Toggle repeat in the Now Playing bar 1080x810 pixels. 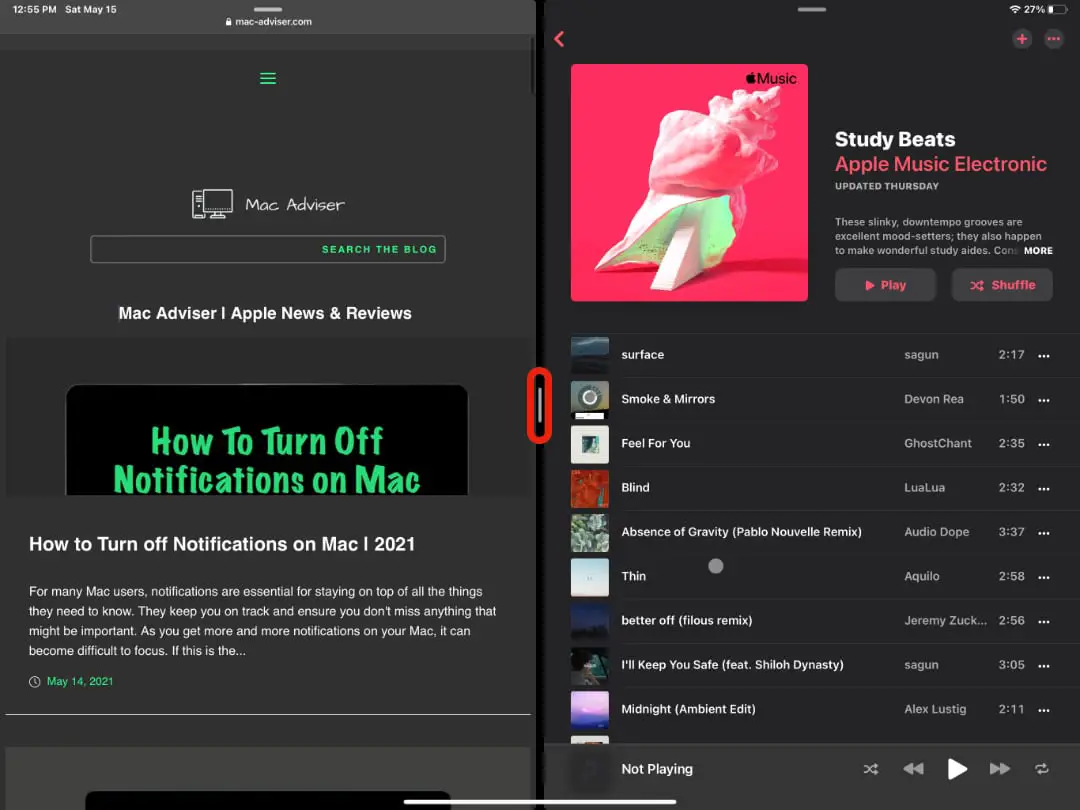pos(1041,769)
